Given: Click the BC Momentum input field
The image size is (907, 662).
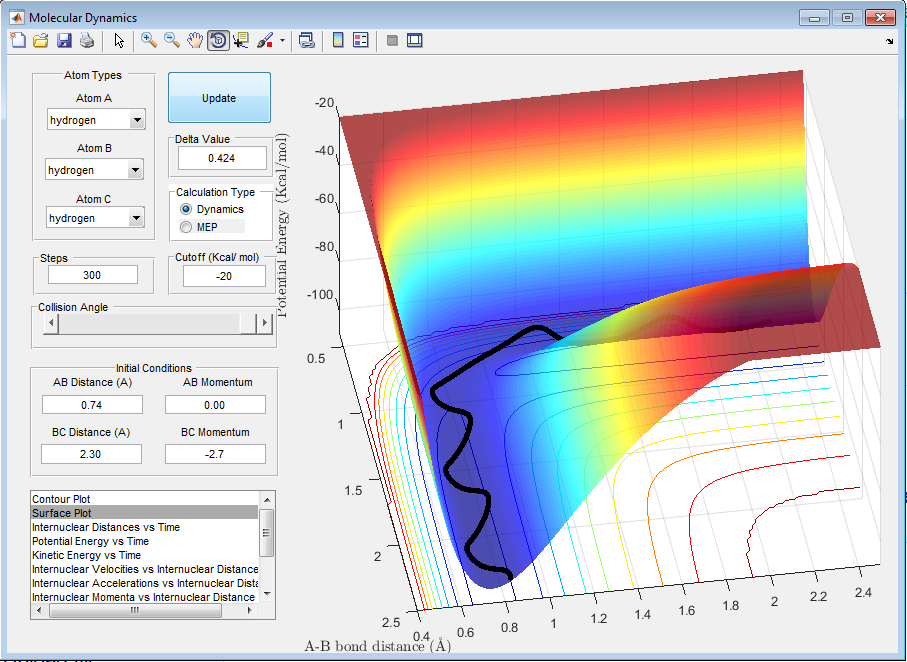Looking at the screenshot, I should click(215, 454).
